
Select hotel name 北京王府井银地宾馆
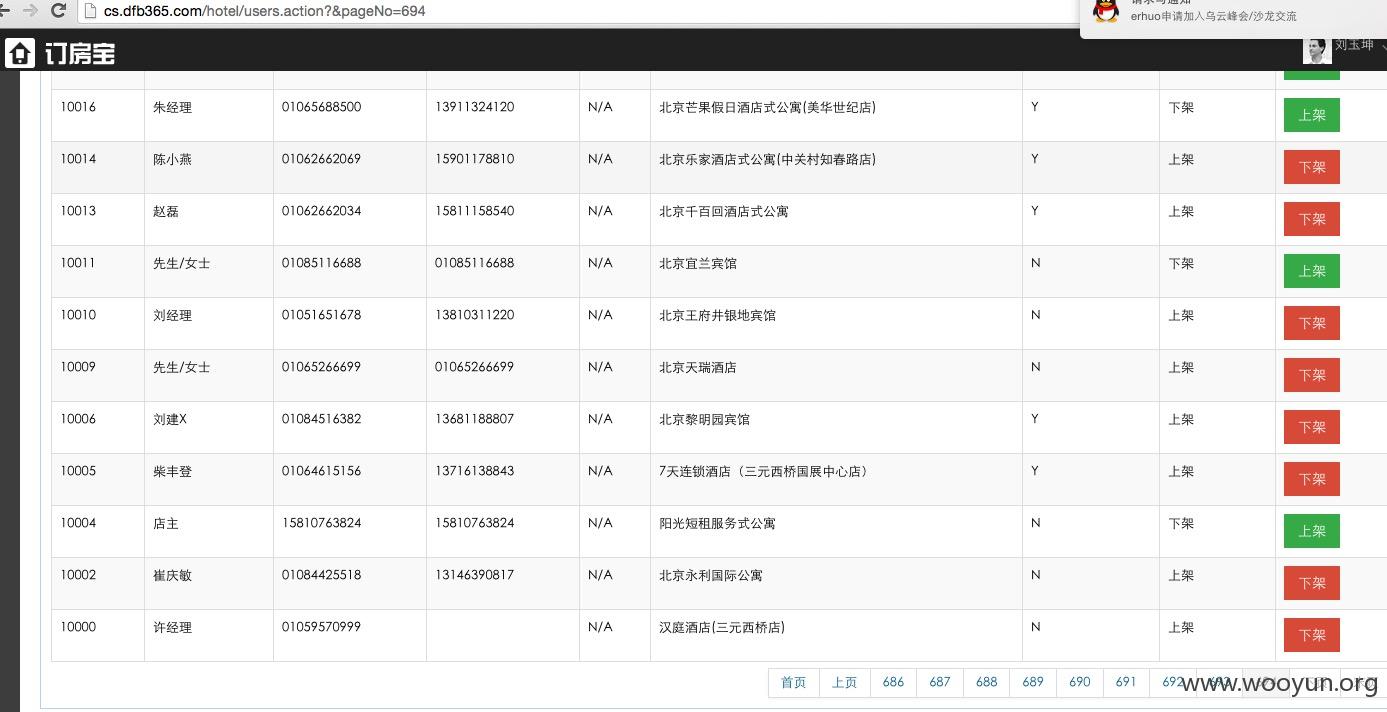[717, 315]
